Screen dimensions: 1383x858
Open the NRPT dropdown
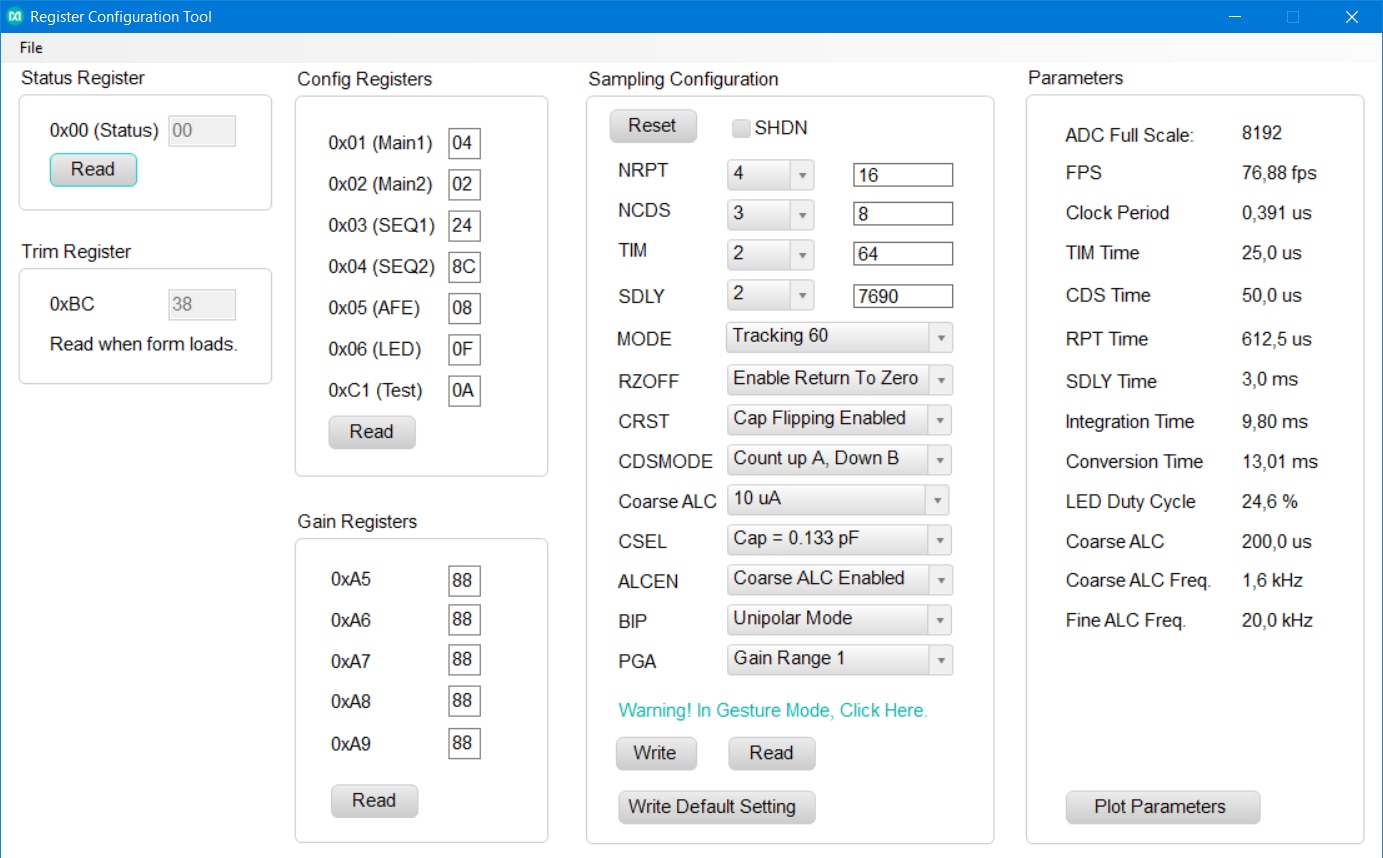pyautogui.click(x=770, y=175)
